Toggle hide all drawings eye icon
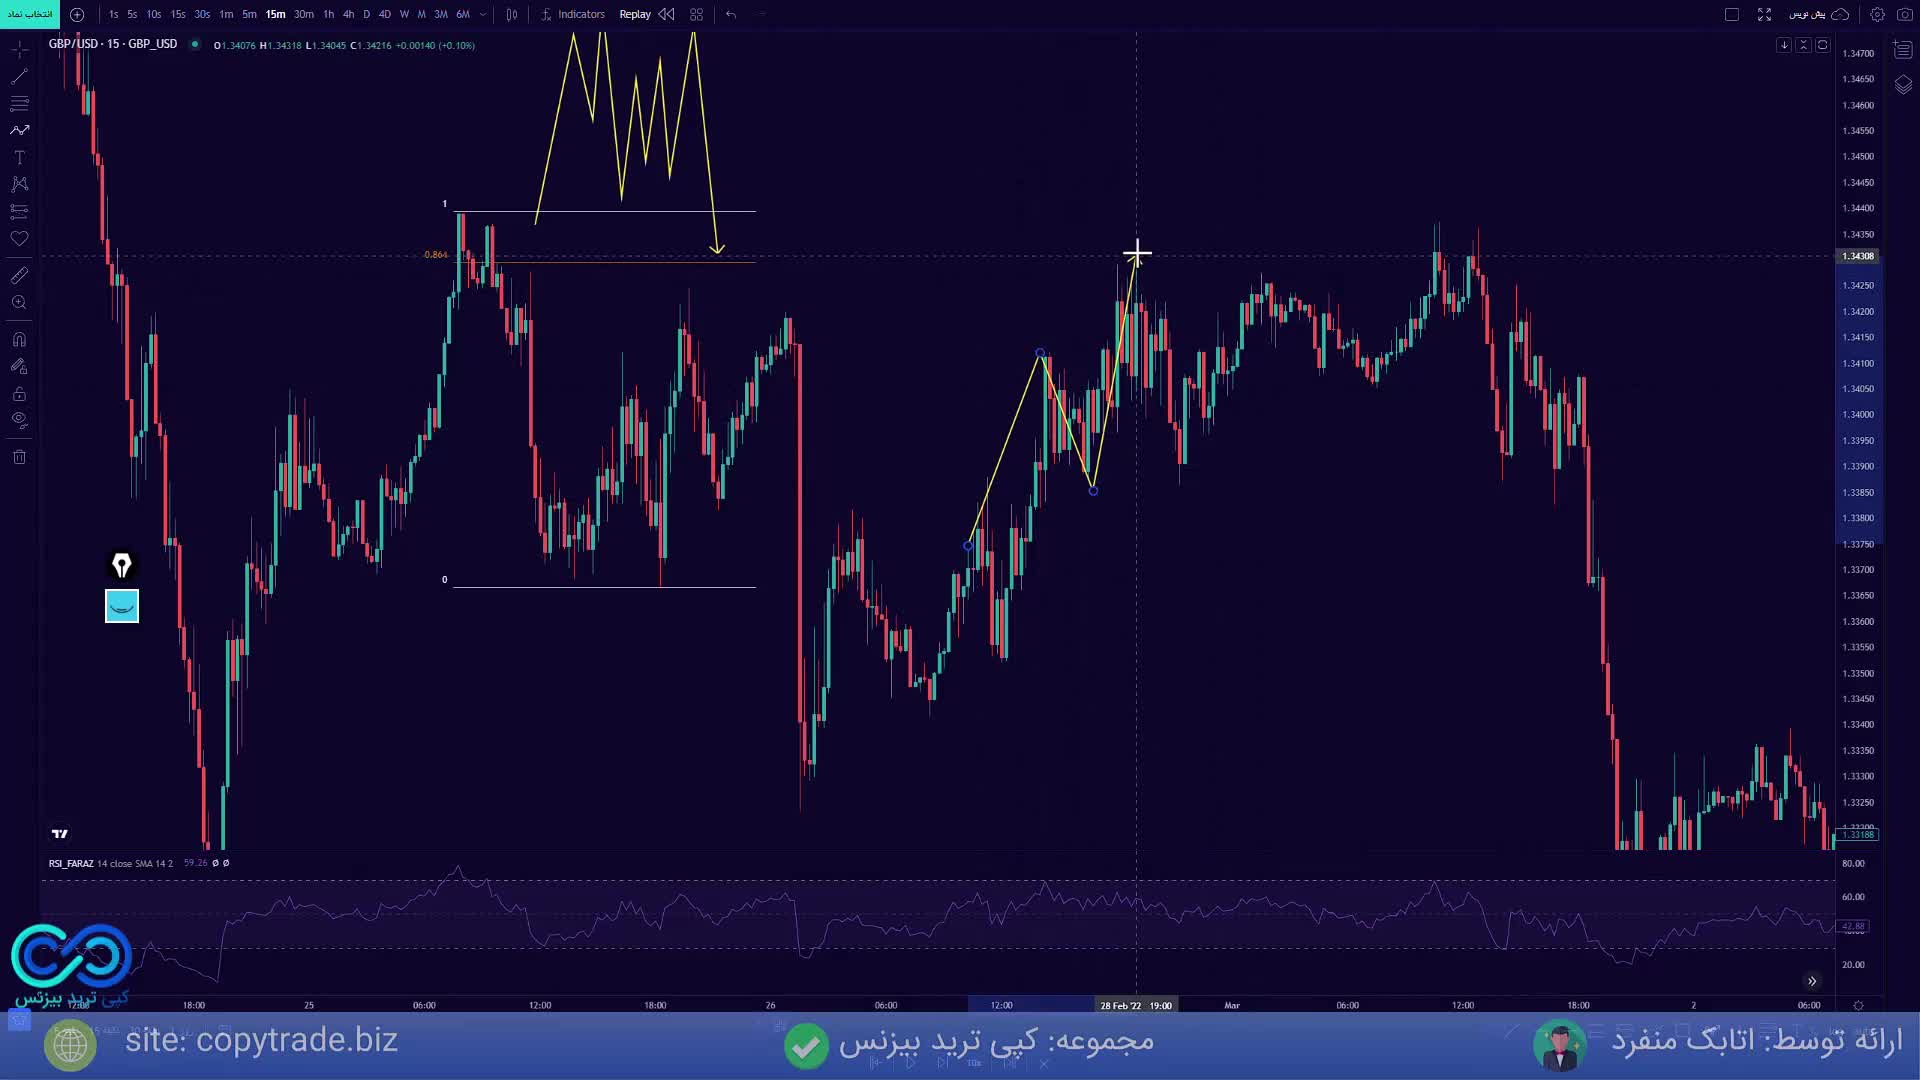 click(x=19, y=420)
